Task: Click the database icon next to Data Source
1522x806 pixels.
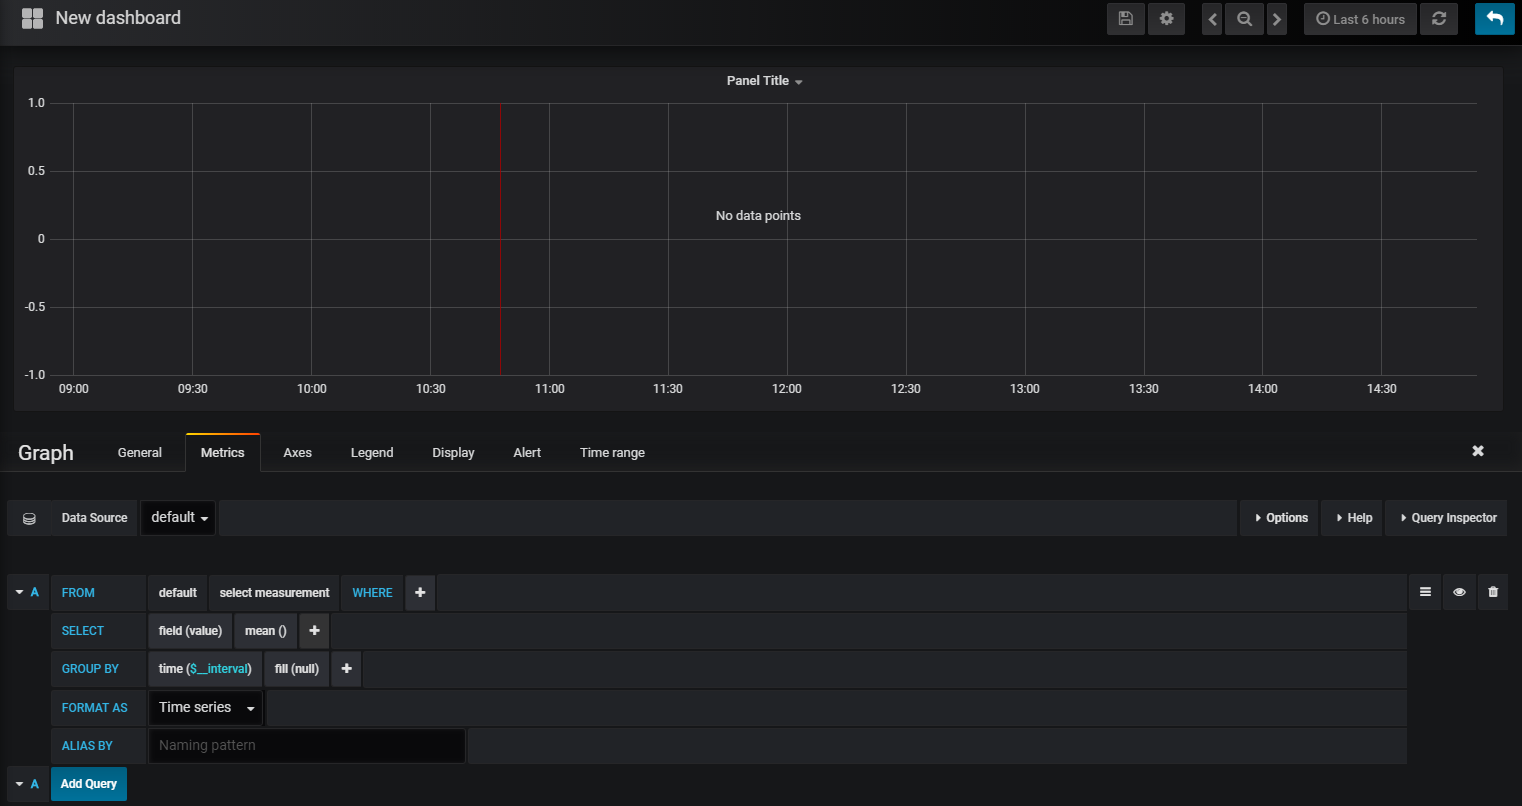Action: 29,518
